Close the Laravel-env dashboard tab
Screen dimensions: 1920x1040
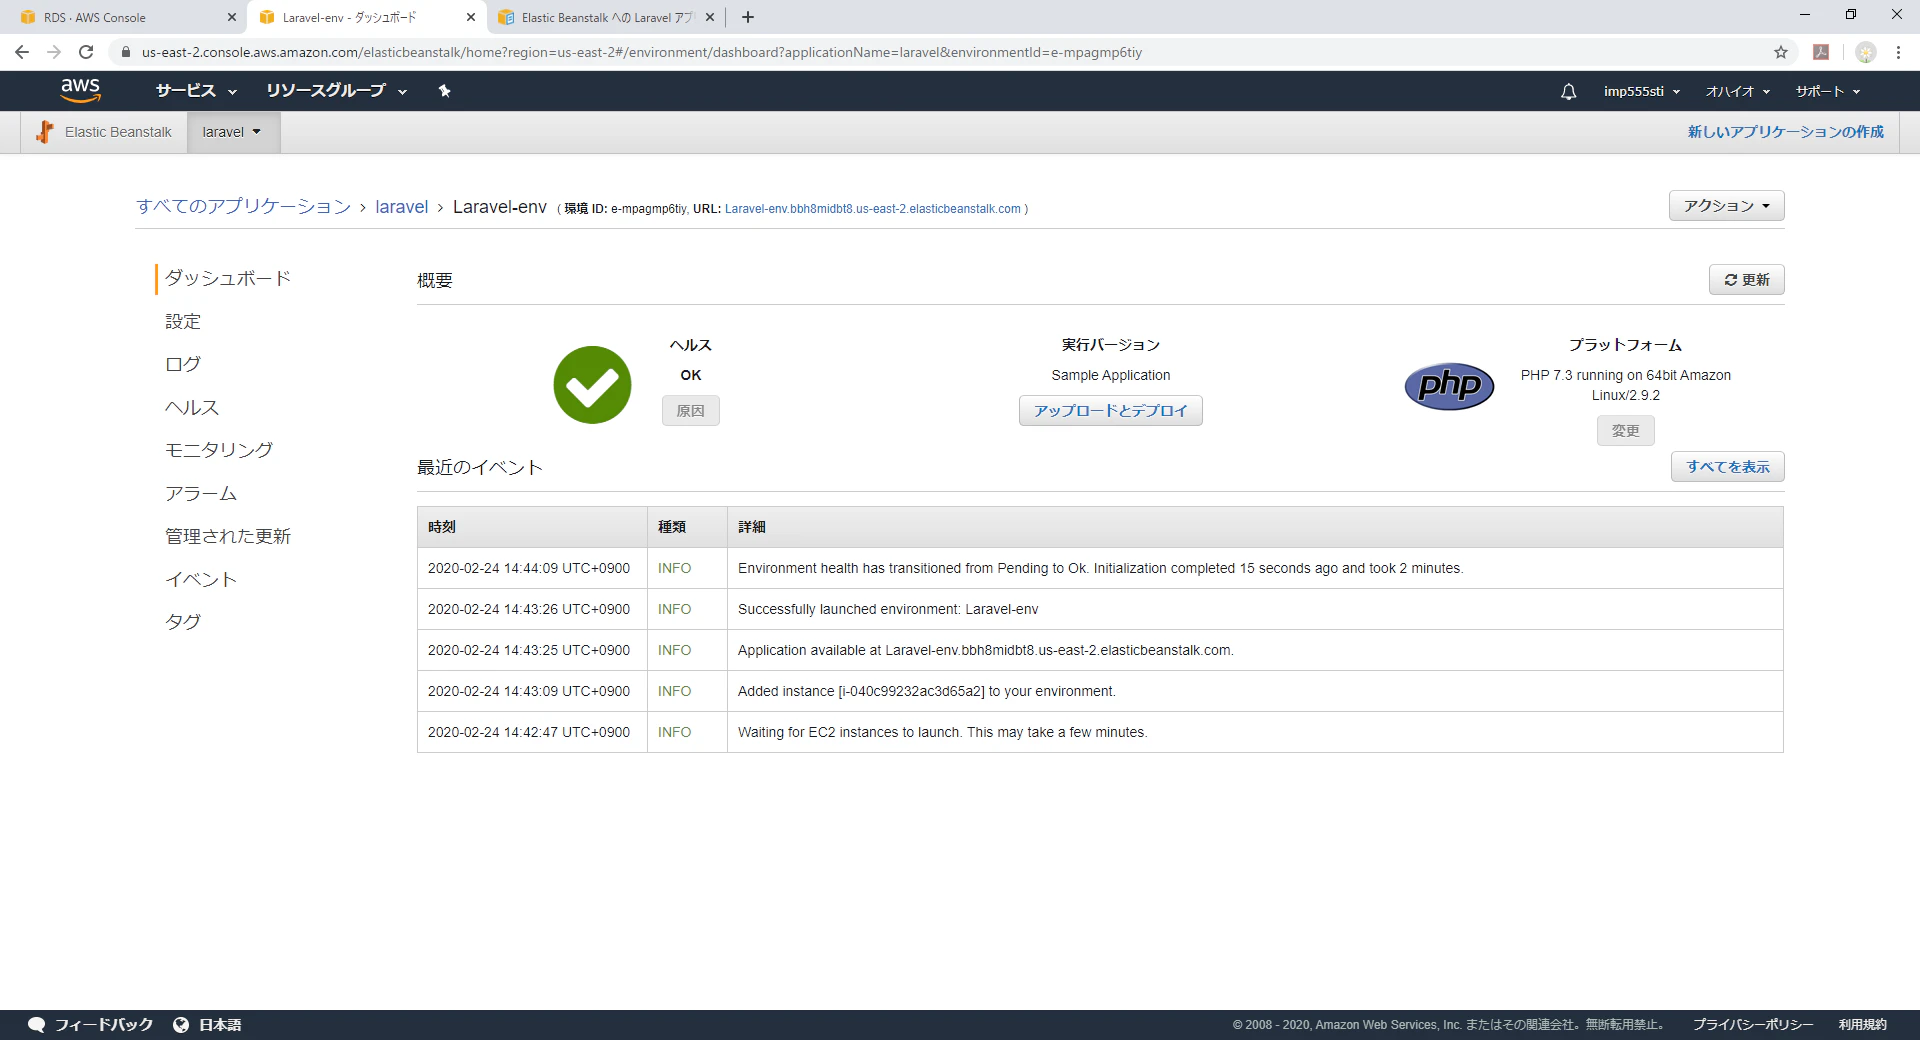[471, 17]
